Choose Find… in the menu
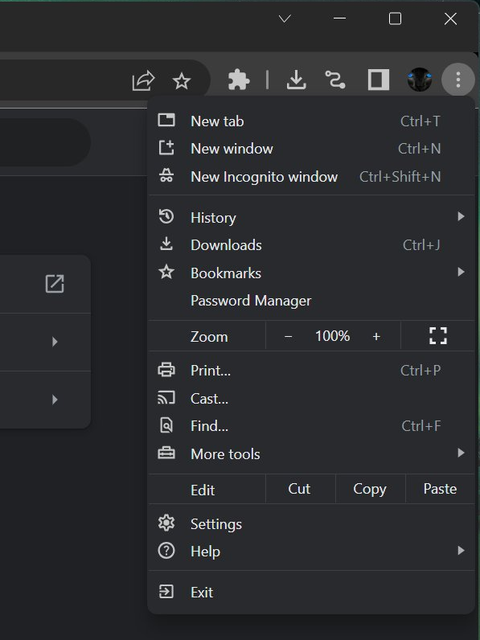 [x=311, y=426]
